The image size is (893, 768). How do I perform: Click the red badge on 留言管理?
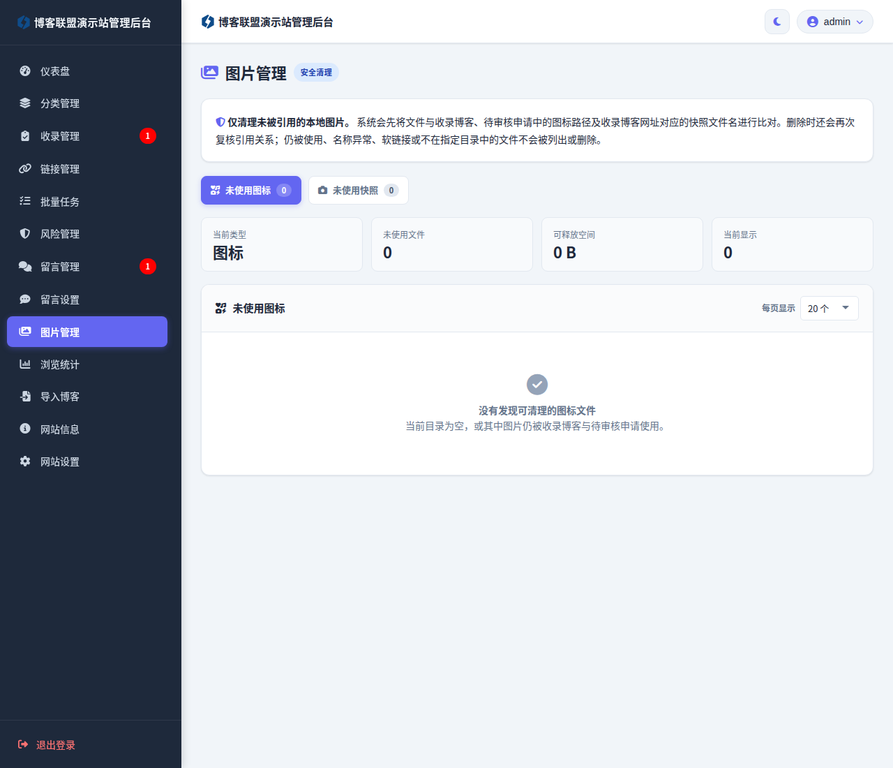148,266
